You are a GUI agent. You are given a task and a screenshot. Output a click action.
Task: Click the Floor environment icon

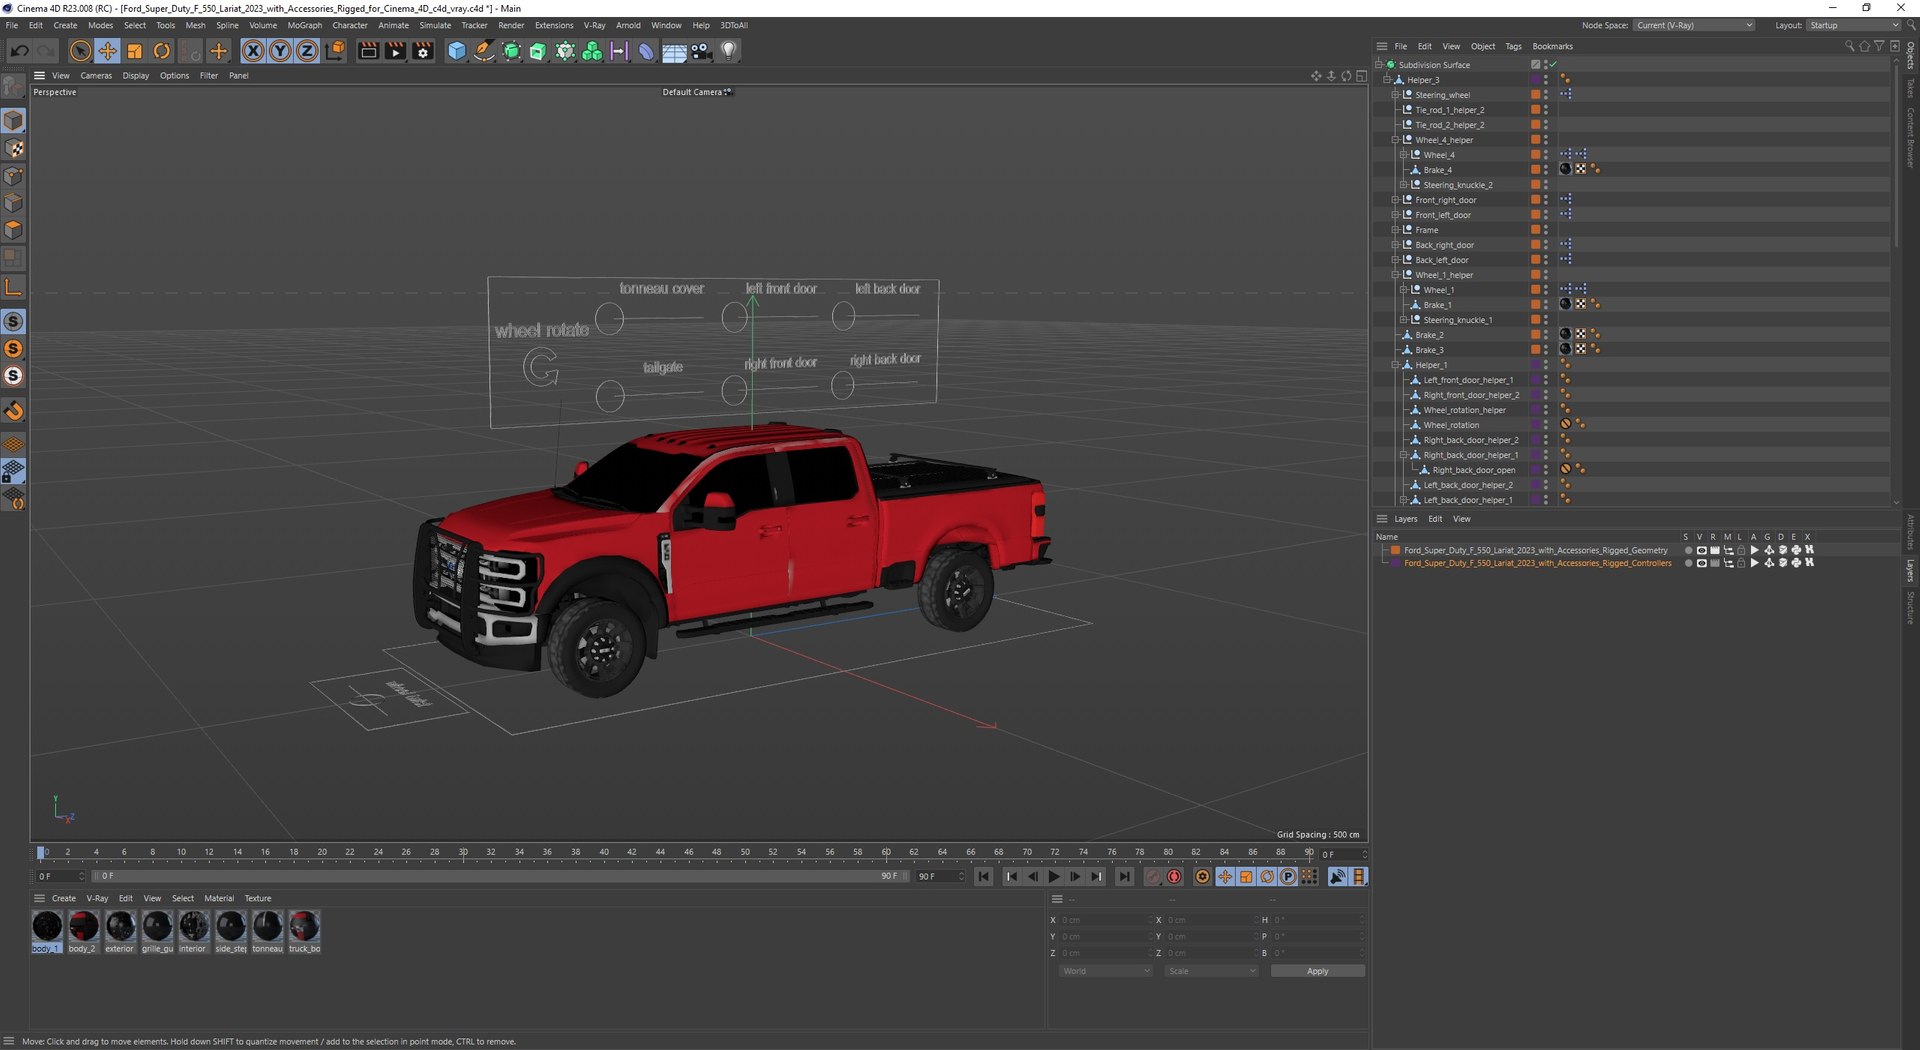tap(674, 51)
